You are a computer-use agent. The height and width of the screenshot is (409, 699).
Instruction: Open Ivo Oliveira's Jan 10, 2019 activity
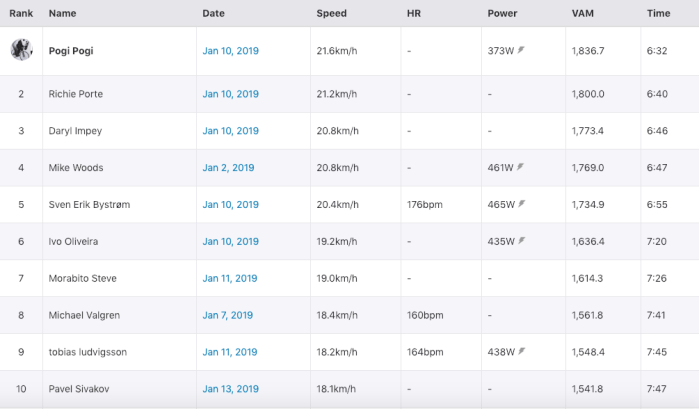pos(230,241)
